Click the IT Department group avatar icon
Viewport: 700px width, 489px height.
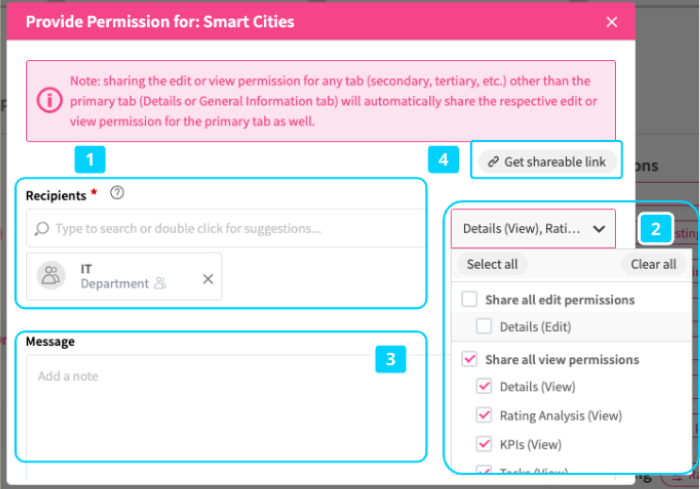click(51, 276)
